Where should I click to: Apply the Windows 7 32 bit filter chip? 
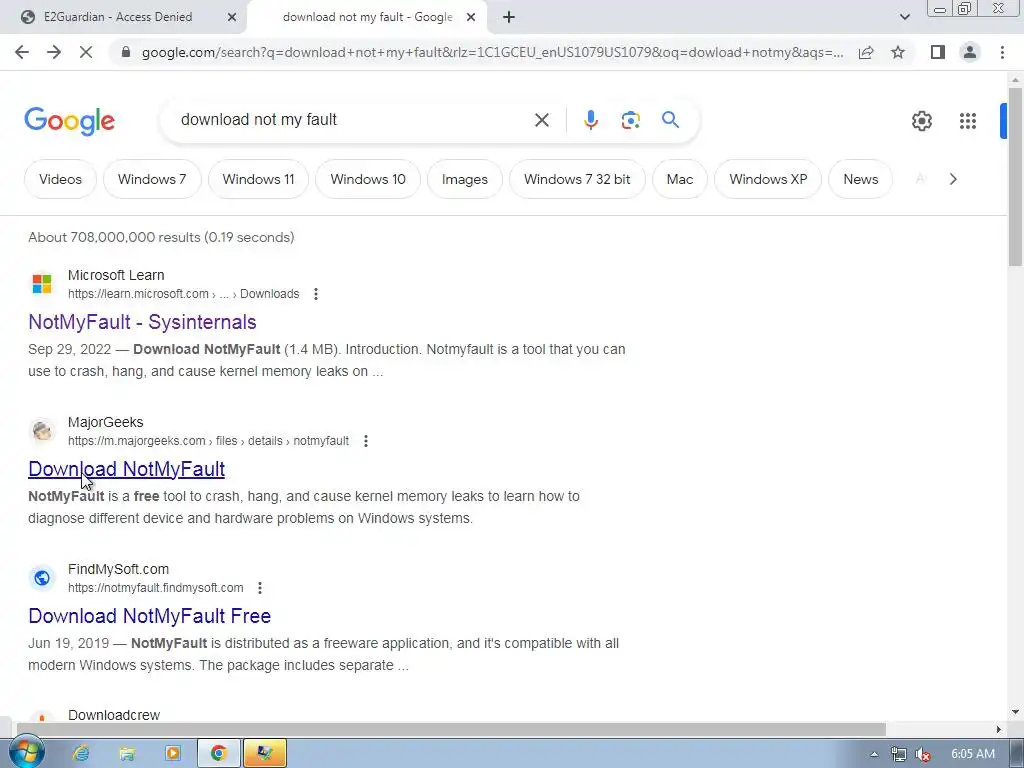point(577,179)
